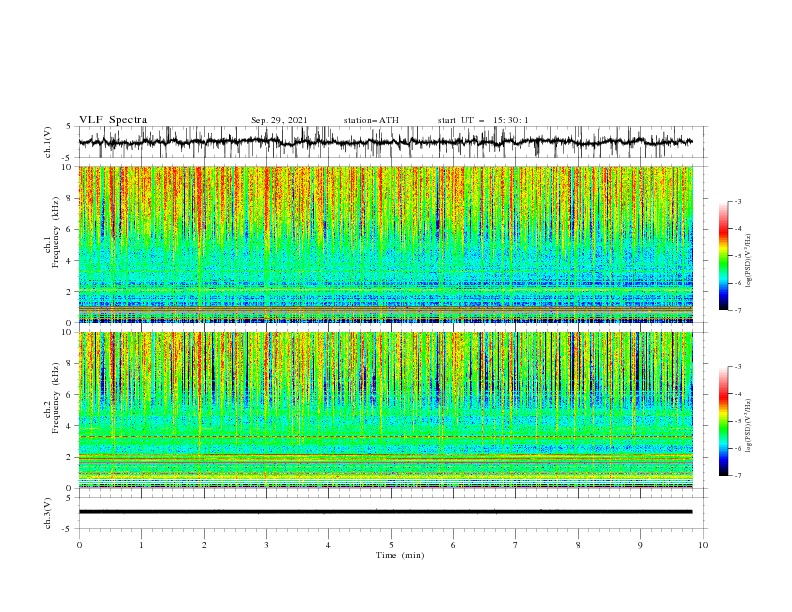This screenshot has height=612, width=792.
Task: Click inside the ch.2 spectrogram panel
Action: point(386,410)
